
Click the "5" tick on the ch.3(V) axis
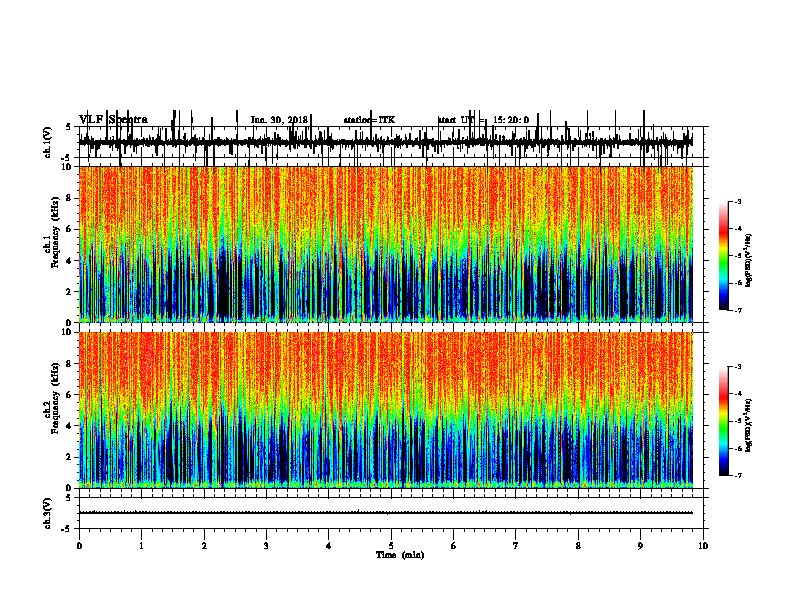tap(68, 498)
